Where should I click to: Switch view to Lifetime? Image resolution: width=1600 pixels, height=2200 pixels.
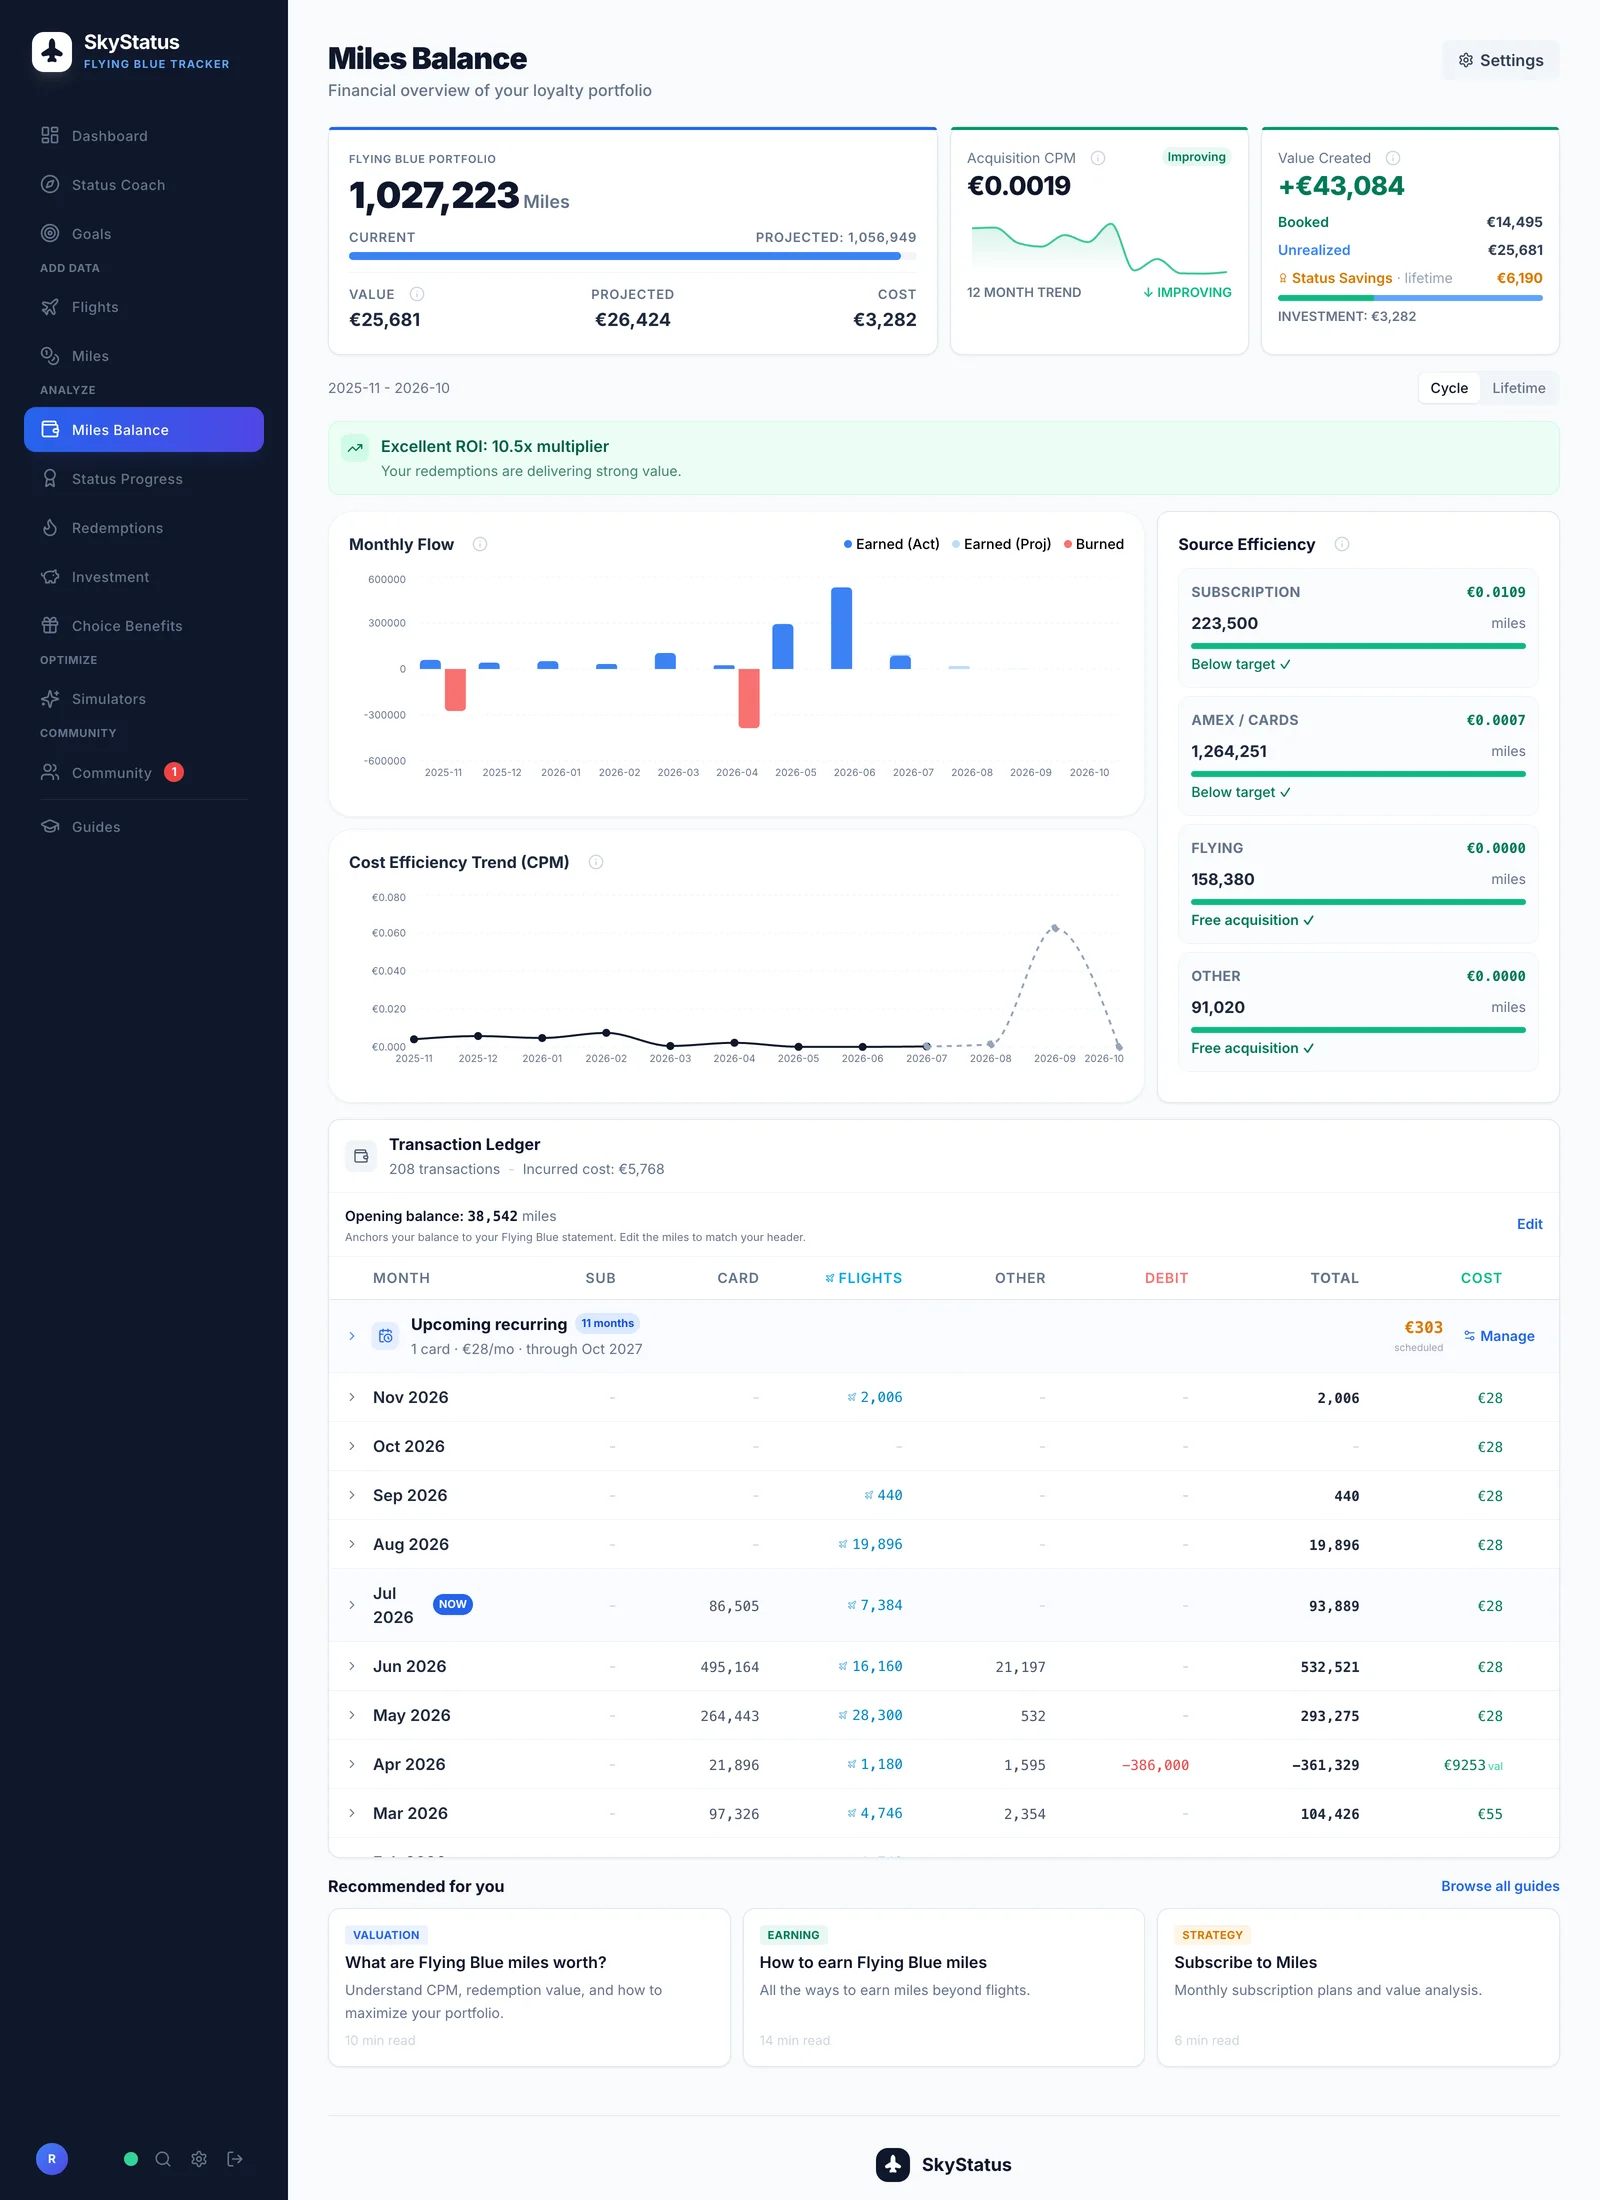click(x=1518, y=388)
